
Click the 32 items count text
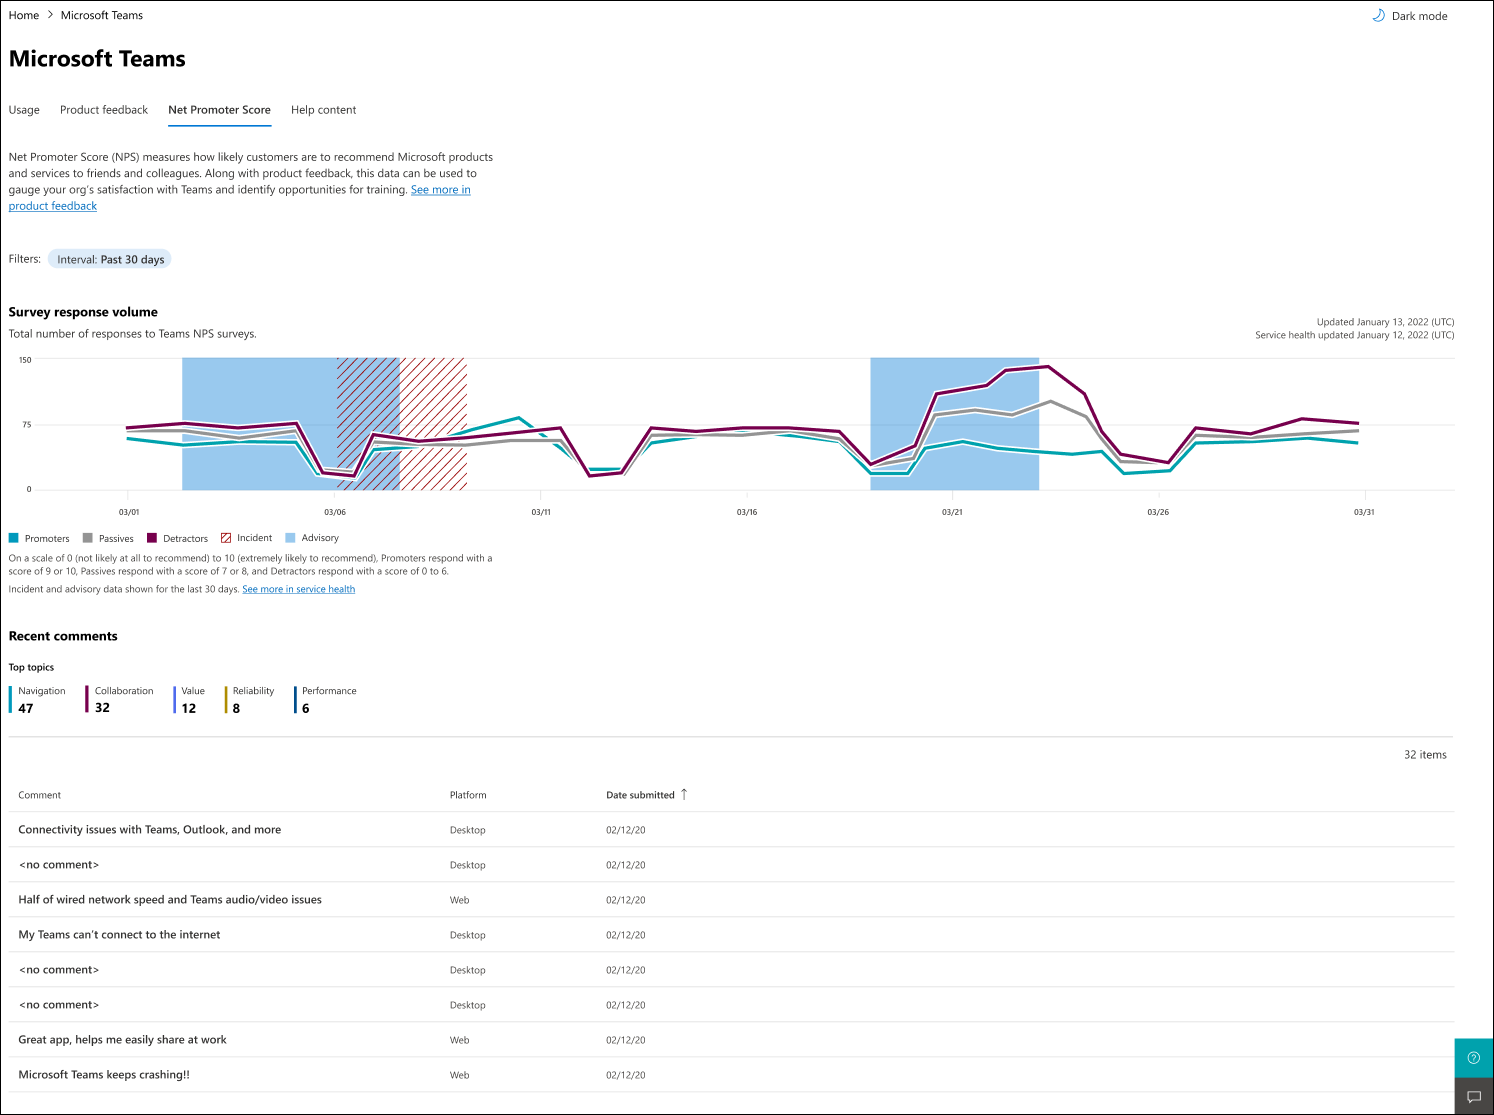pyautogui.click(x=1425, y=754)
